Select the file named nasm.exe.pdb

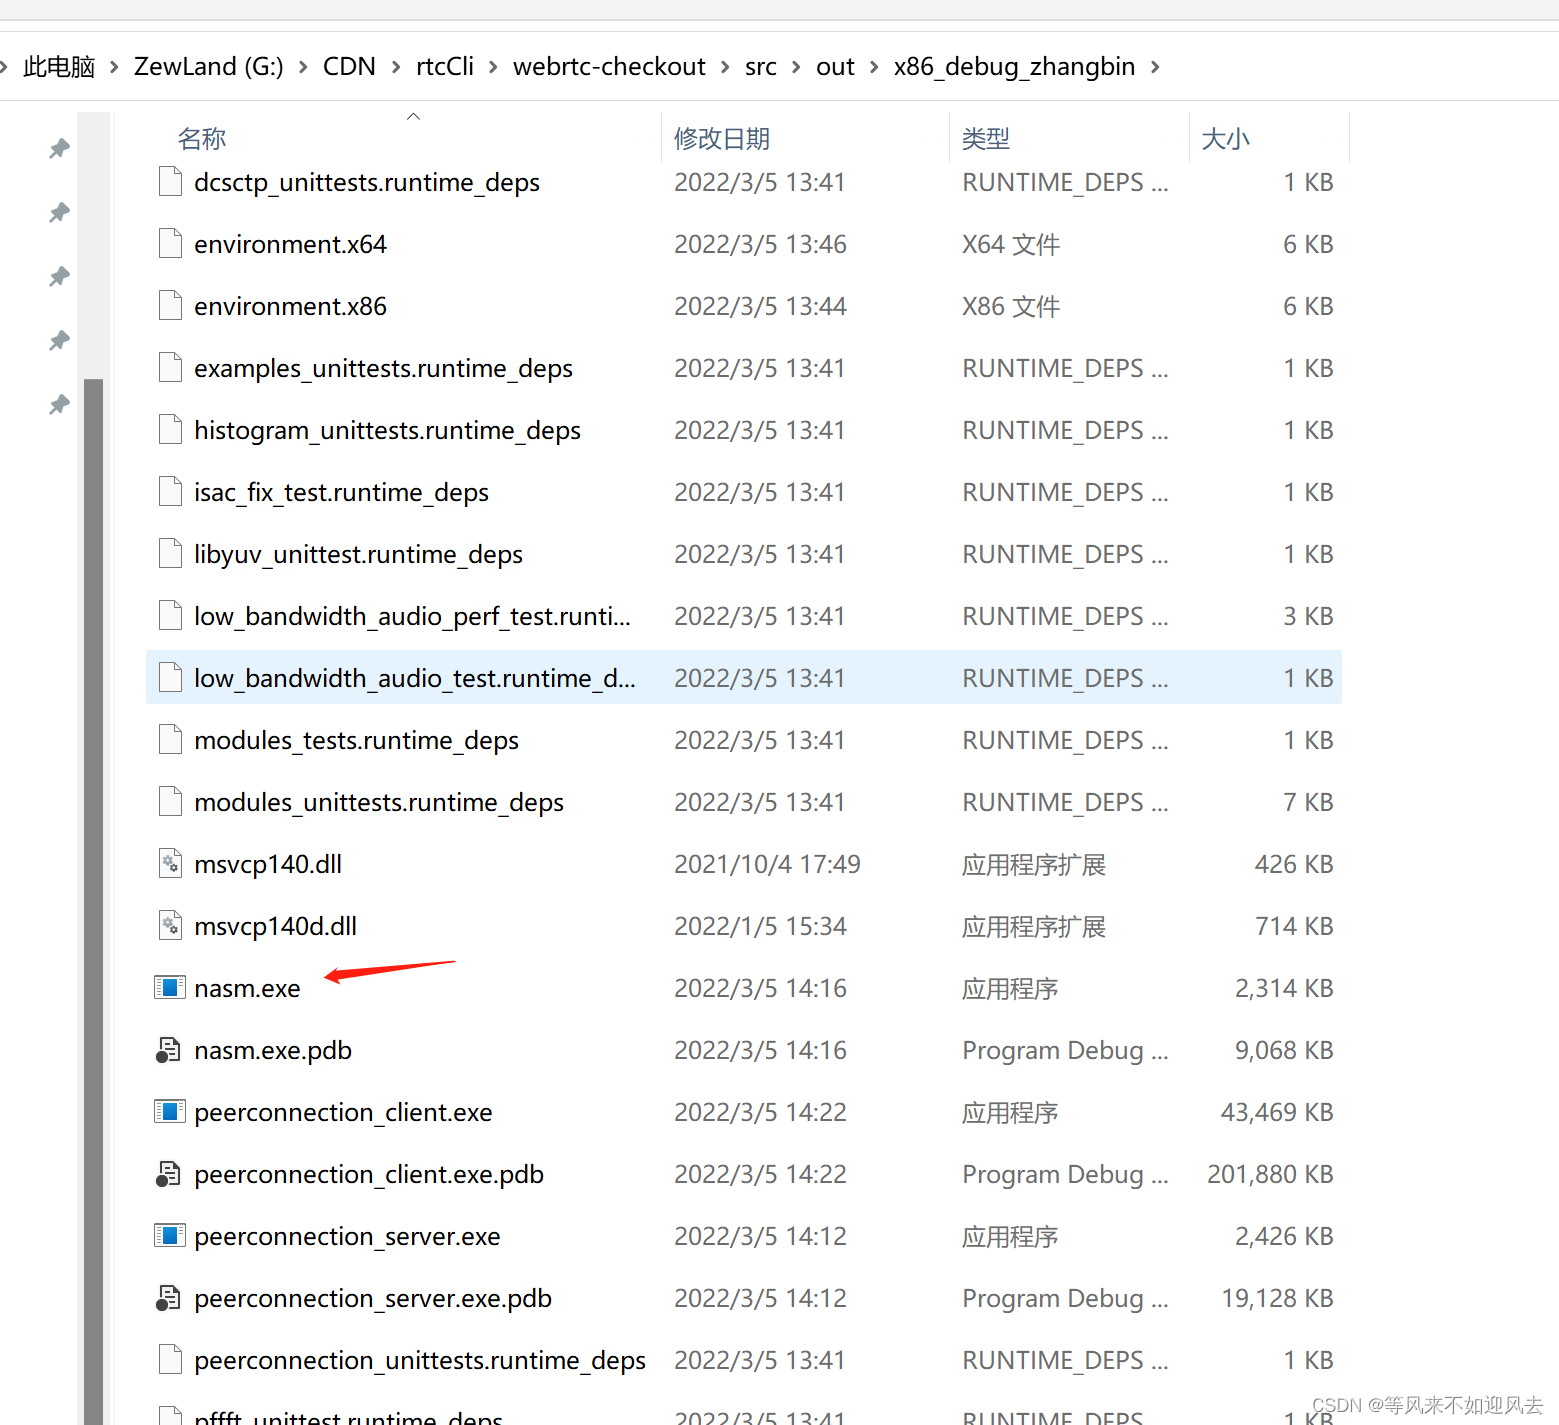coord(273,1050)
